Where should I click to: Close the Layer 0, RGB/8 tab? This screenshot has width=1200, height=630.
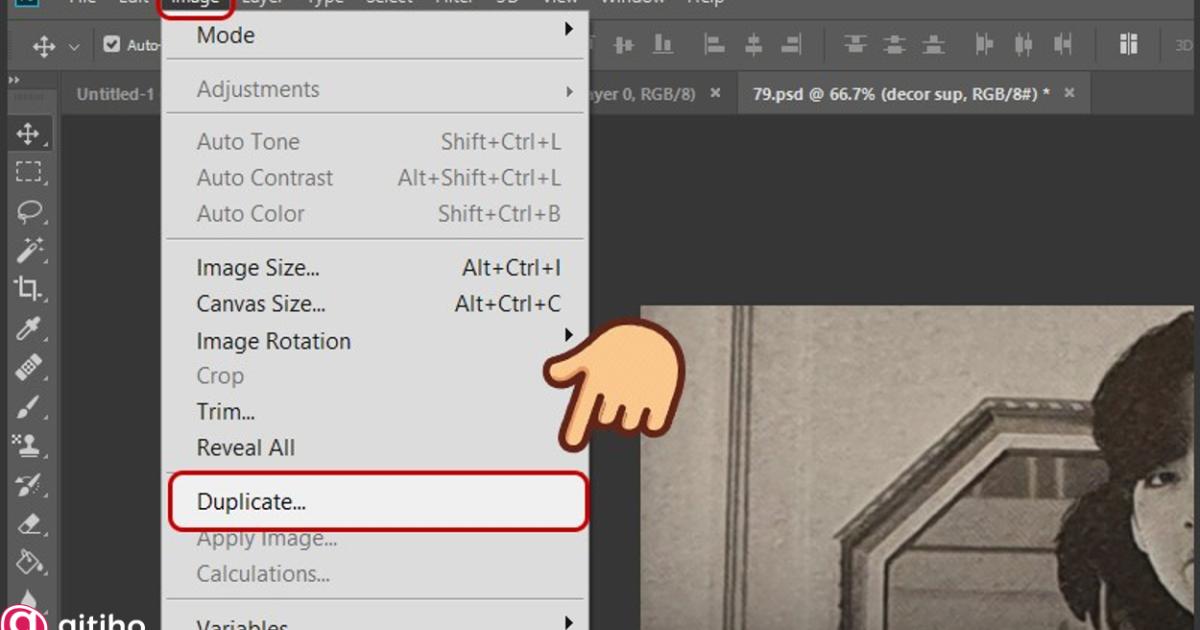tap(715, 93)
